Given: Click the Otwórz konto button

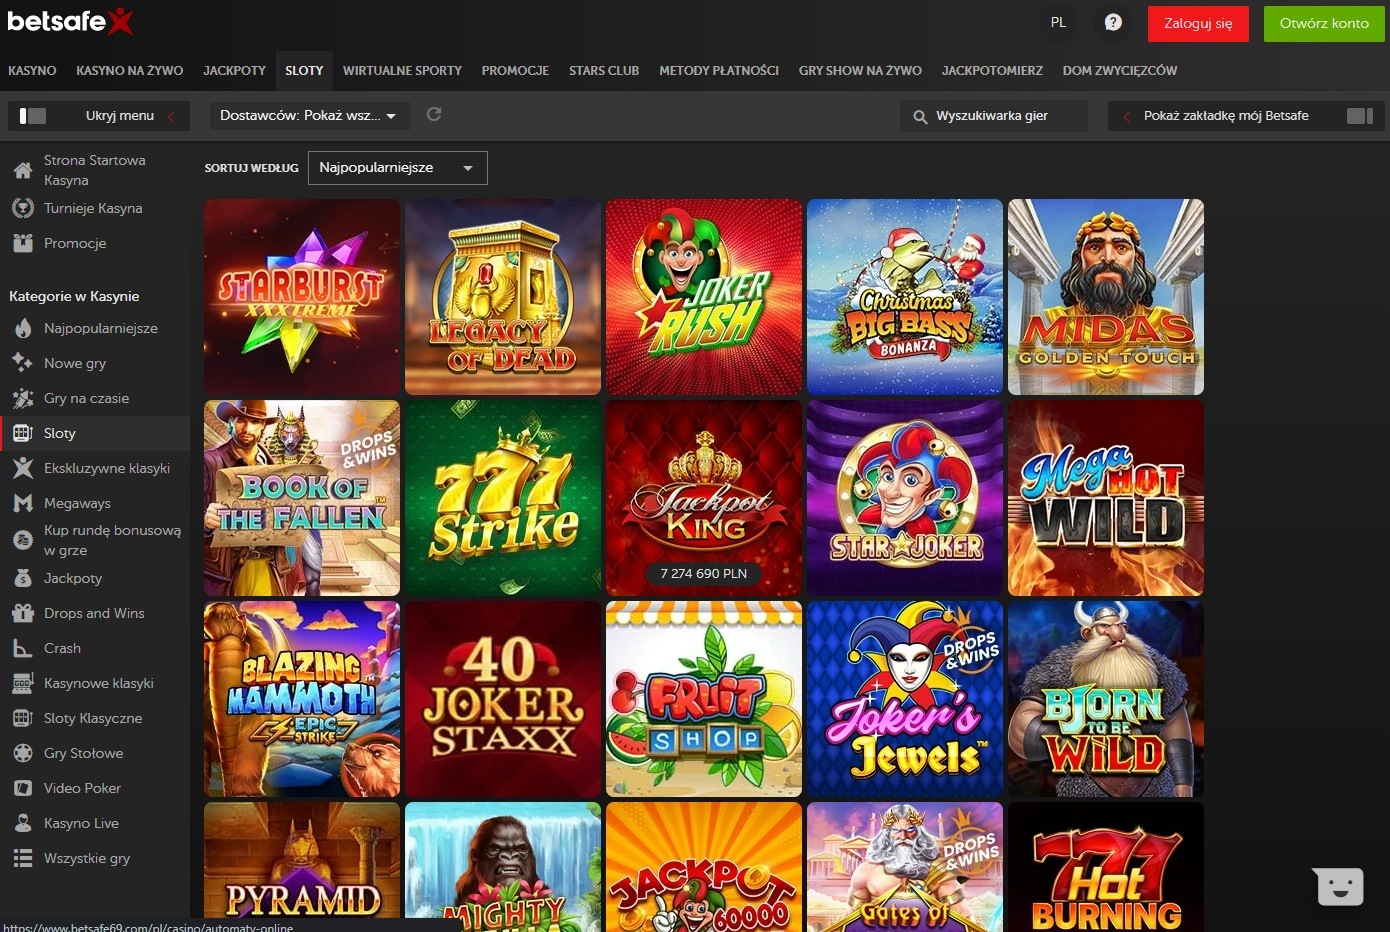Looking at the screenshot, I should (1324, 24).
